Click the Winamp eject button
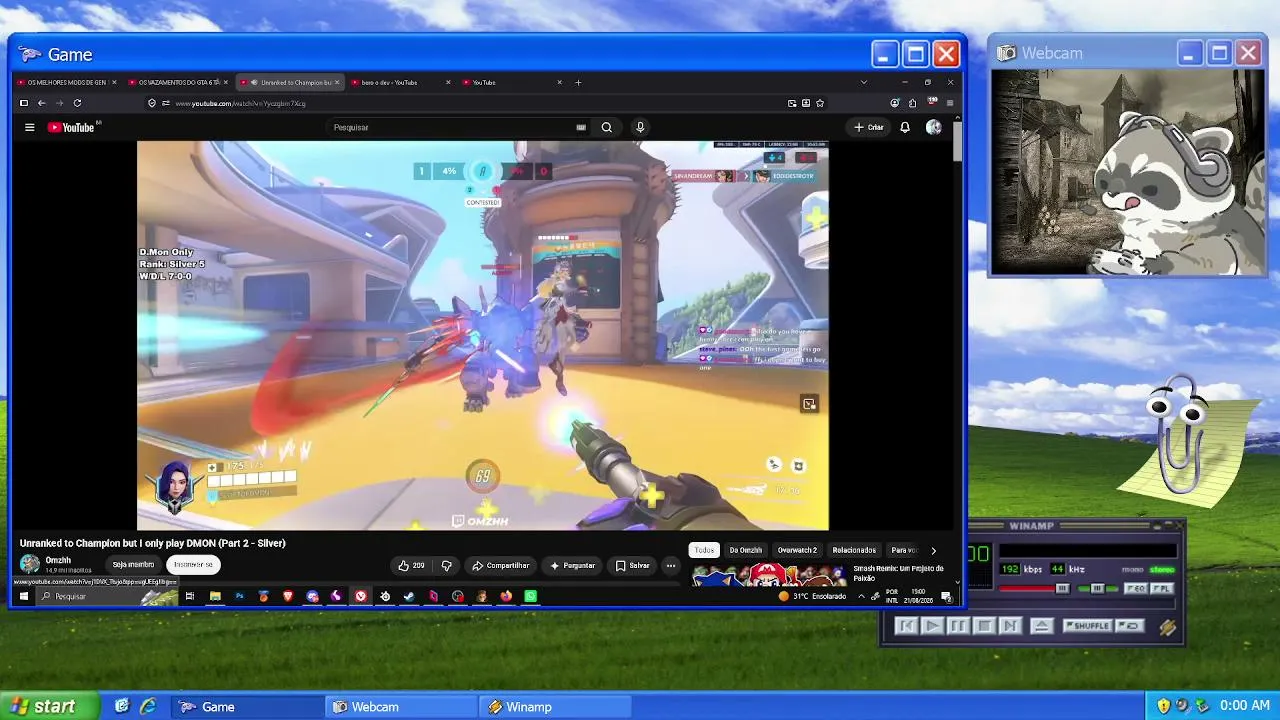Screen dimensions: 1280x720 [x=1041, y=626]
